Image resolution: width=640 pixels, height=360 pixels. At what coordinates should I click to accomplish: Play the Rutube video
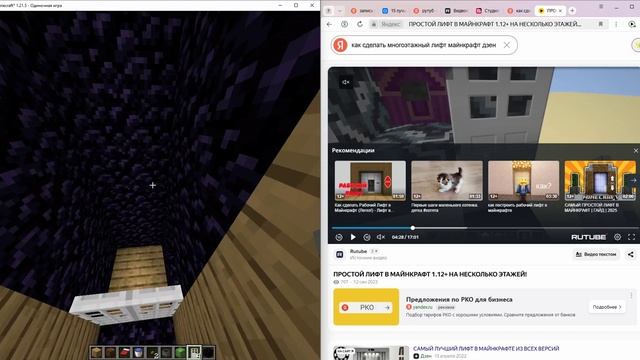(x=353, y=237)
